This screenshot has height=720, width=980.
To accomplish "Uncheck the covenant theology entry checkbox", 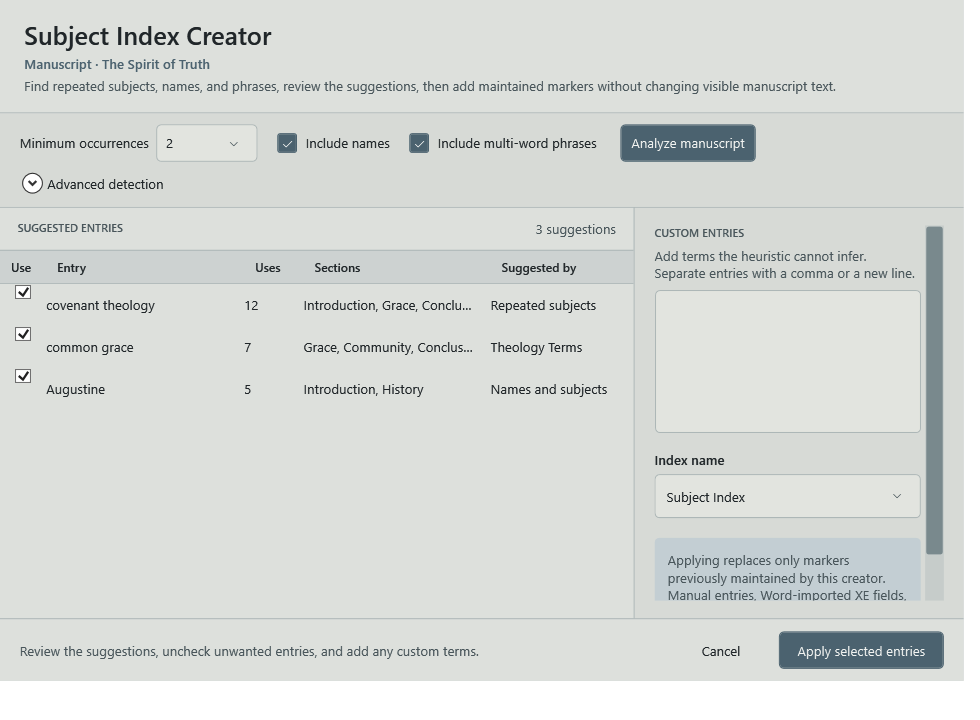I will tap(23, 292).
